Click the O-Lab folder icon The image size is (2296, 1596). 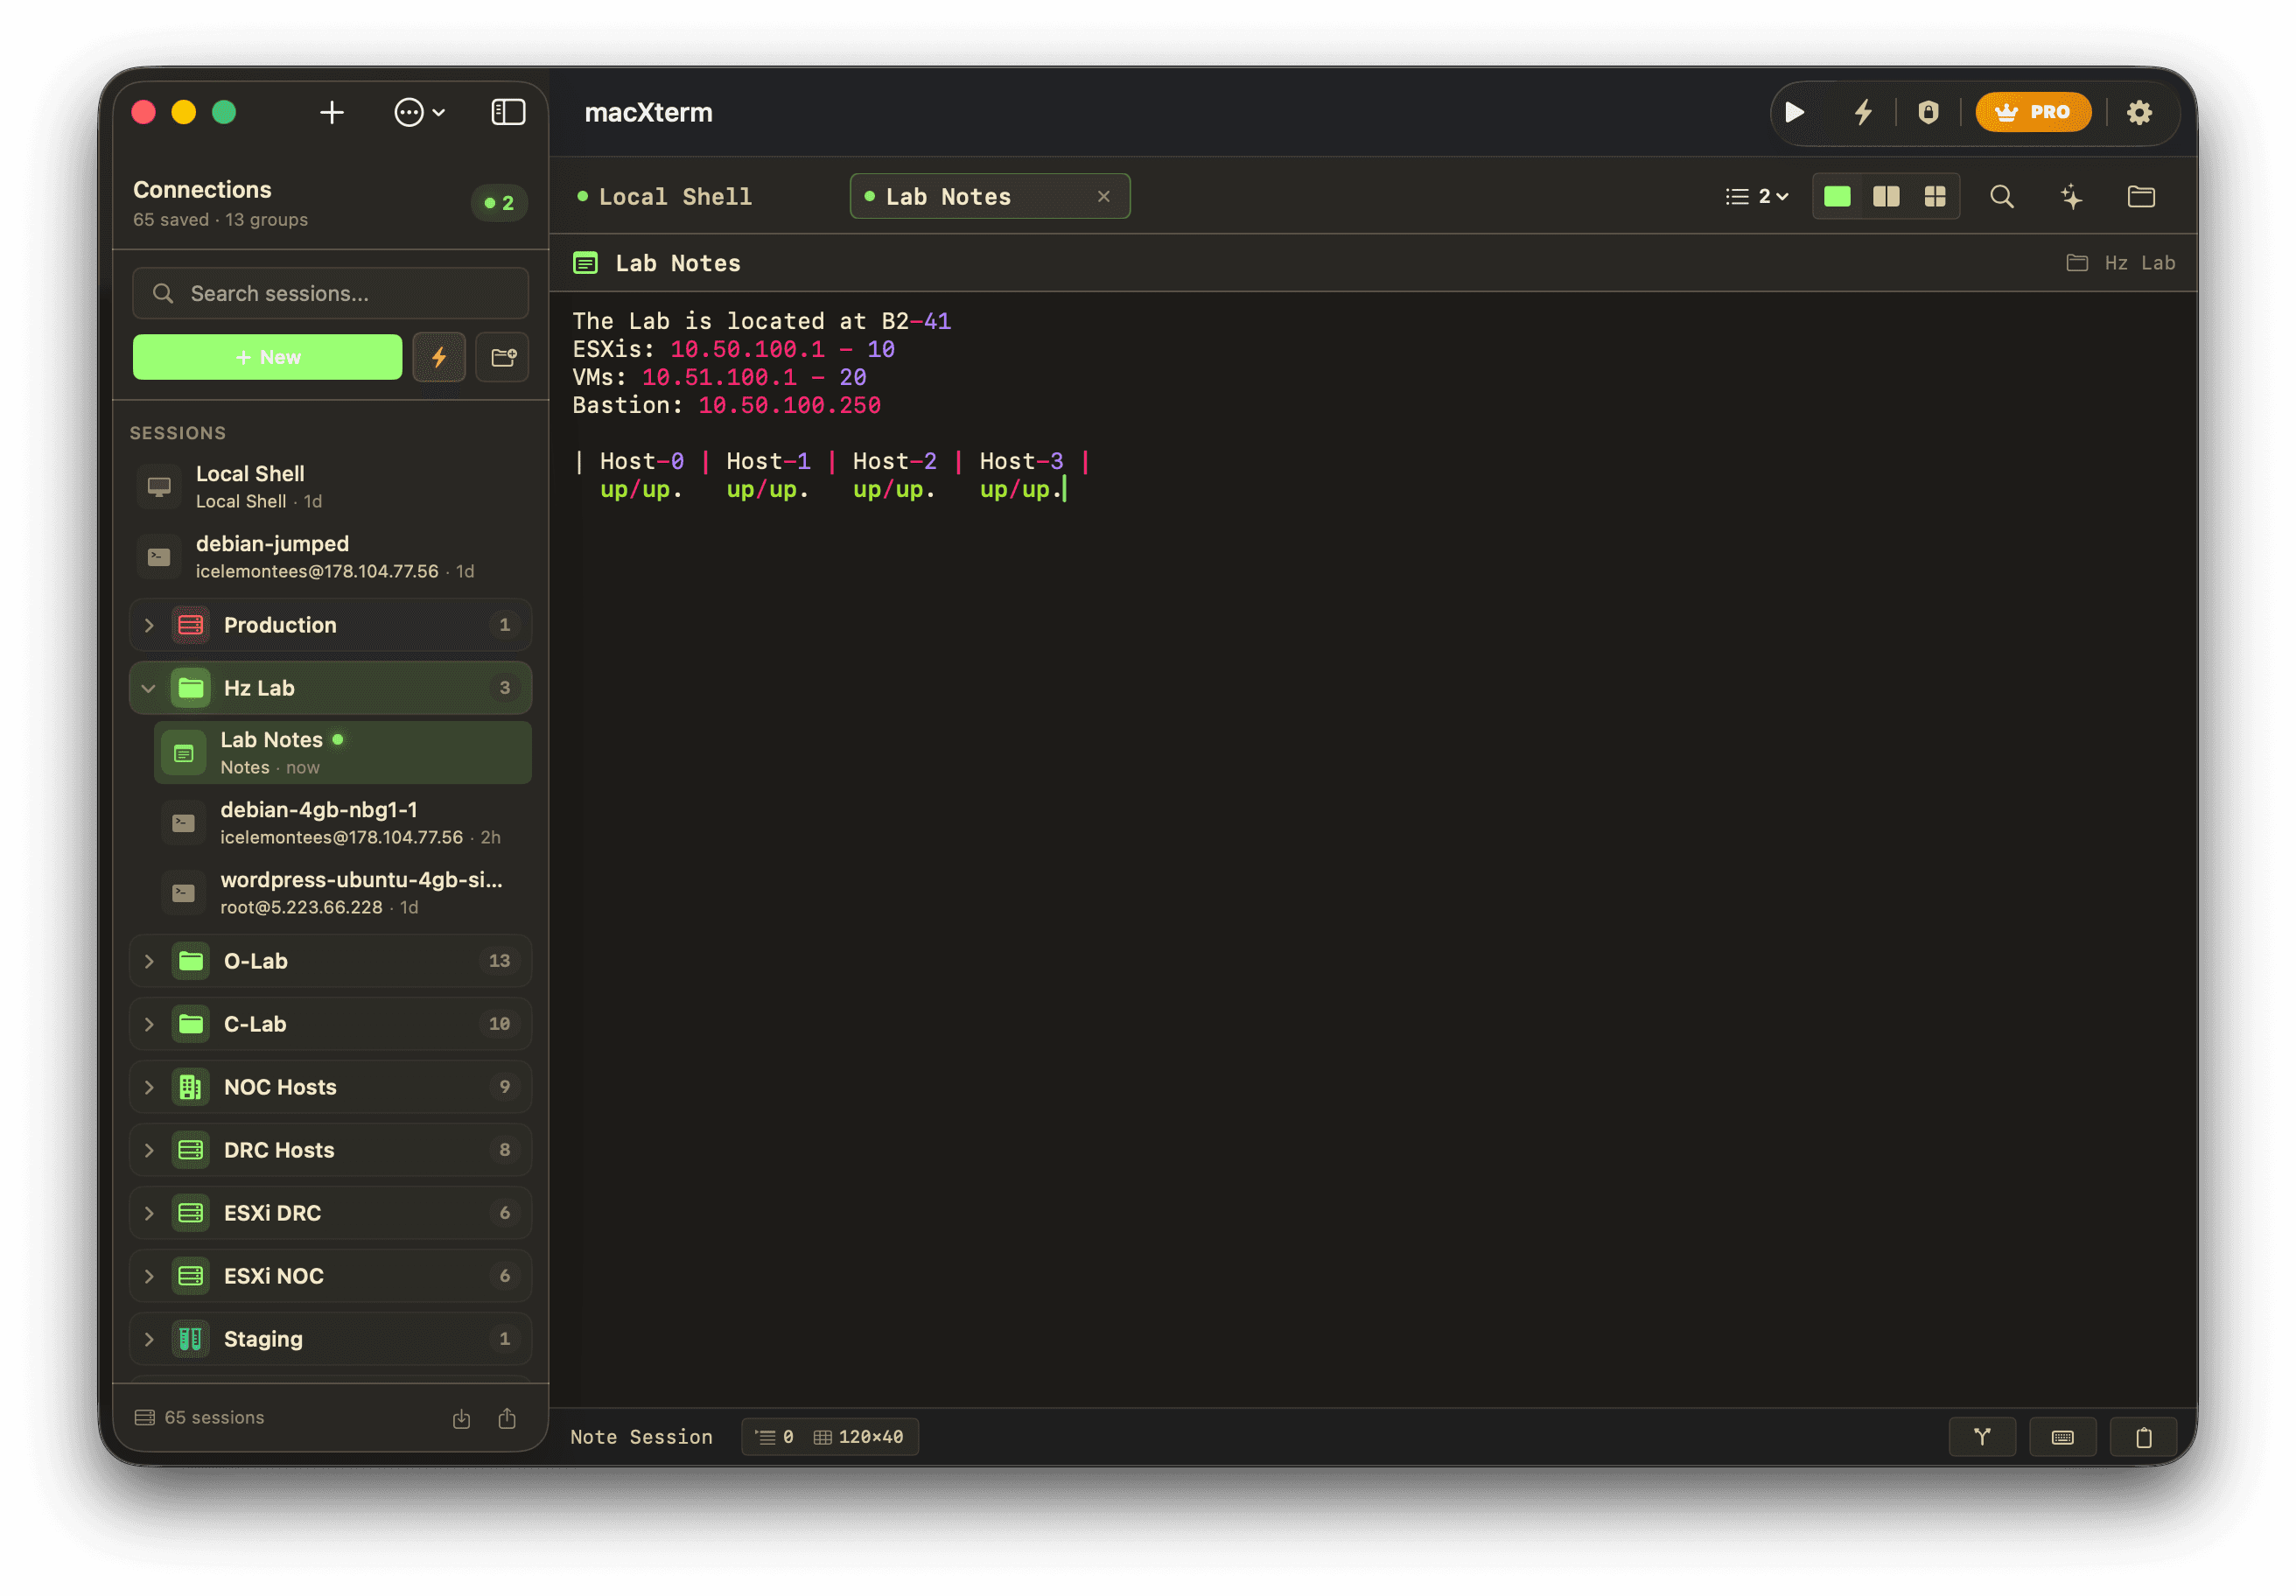click(x=191, y=961)
